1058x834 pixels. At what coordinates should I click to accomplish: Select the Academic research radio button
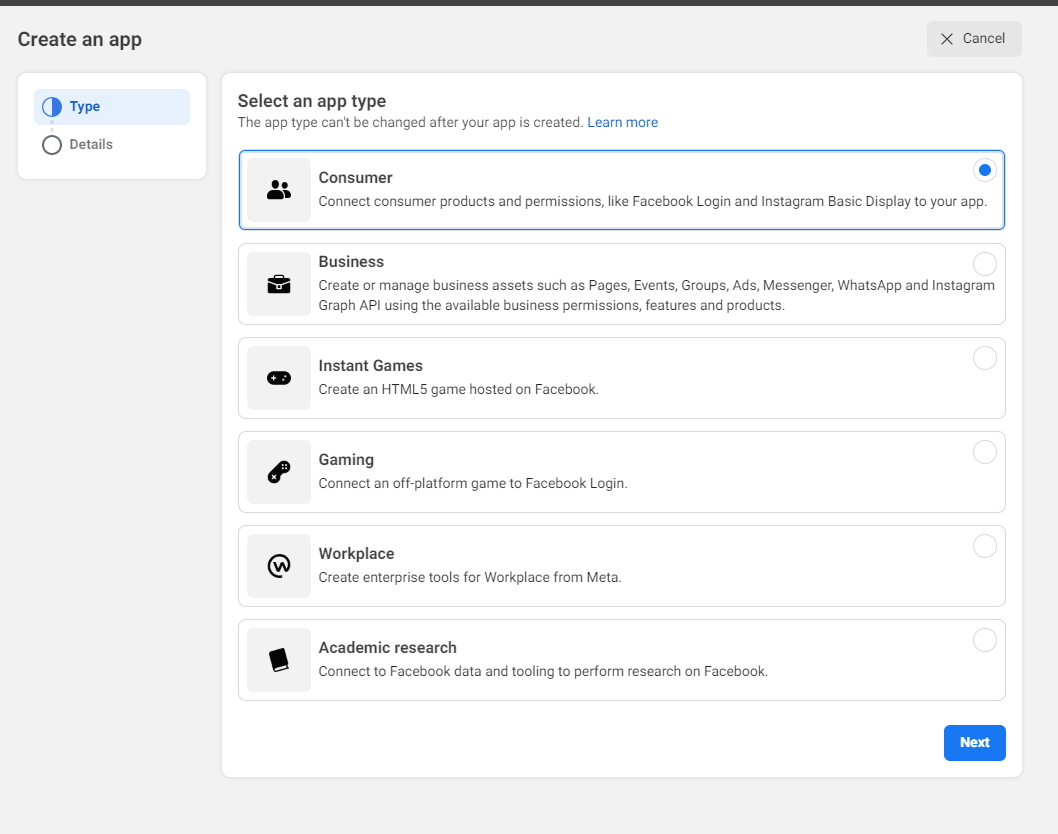click(x=984, y=640)
